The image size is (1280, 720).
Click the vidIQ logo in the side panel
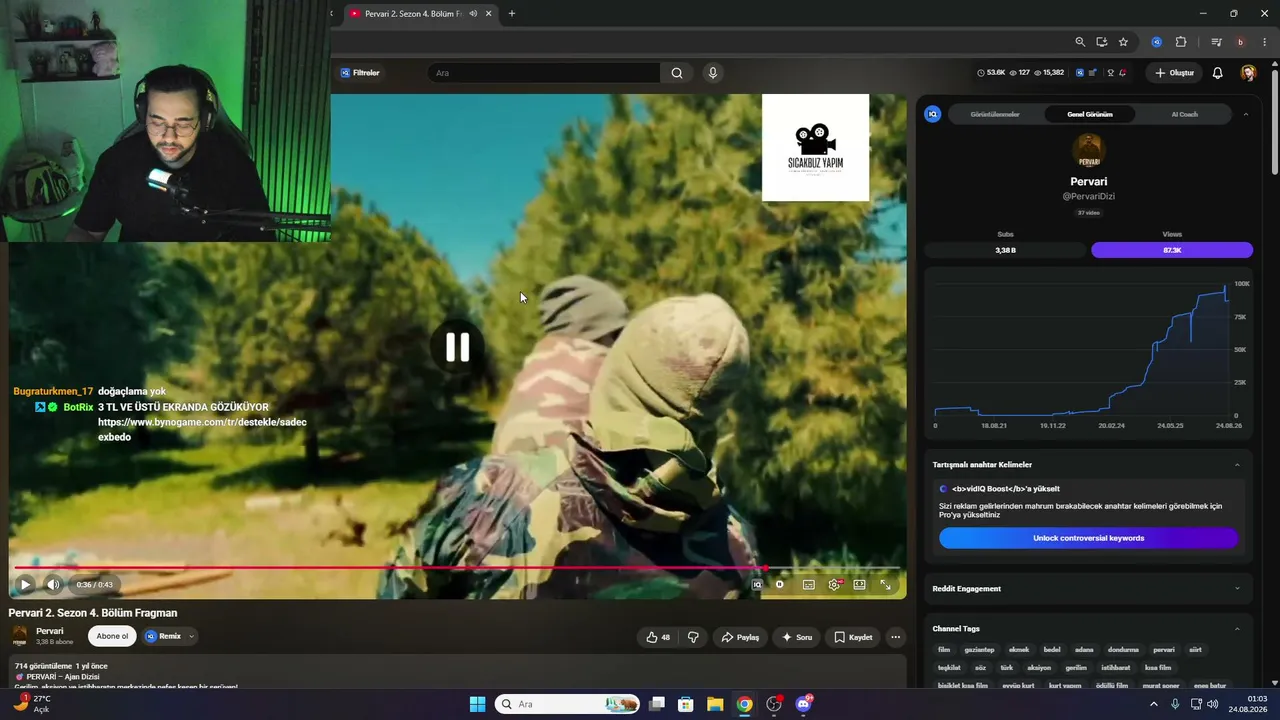click(x=933, y=114)
